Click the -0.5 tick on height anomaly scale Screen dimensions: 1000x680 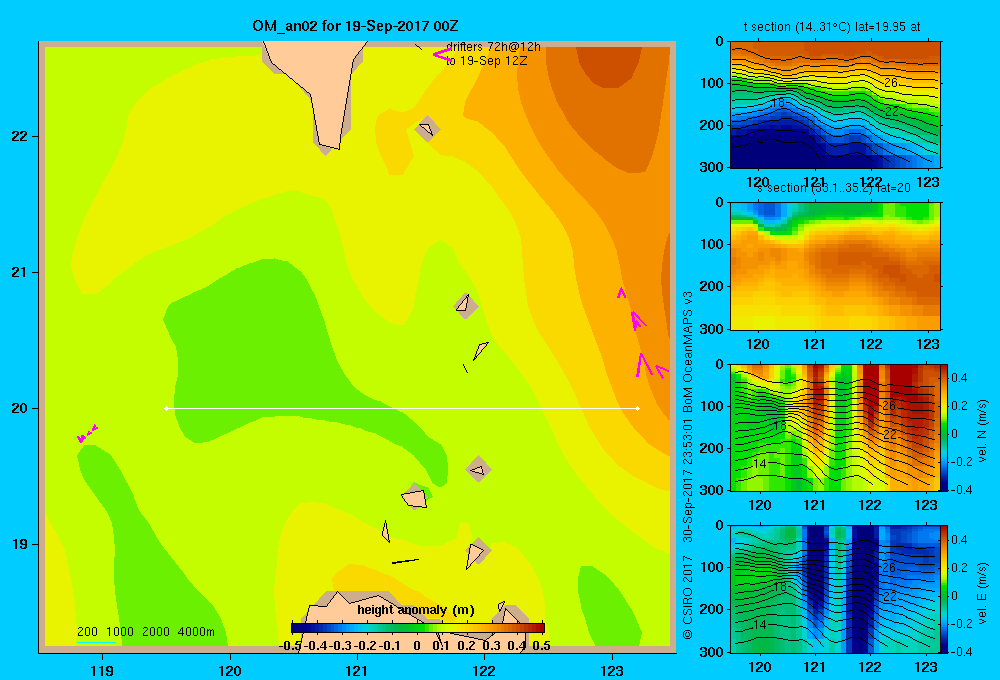[x=290, y=646]
